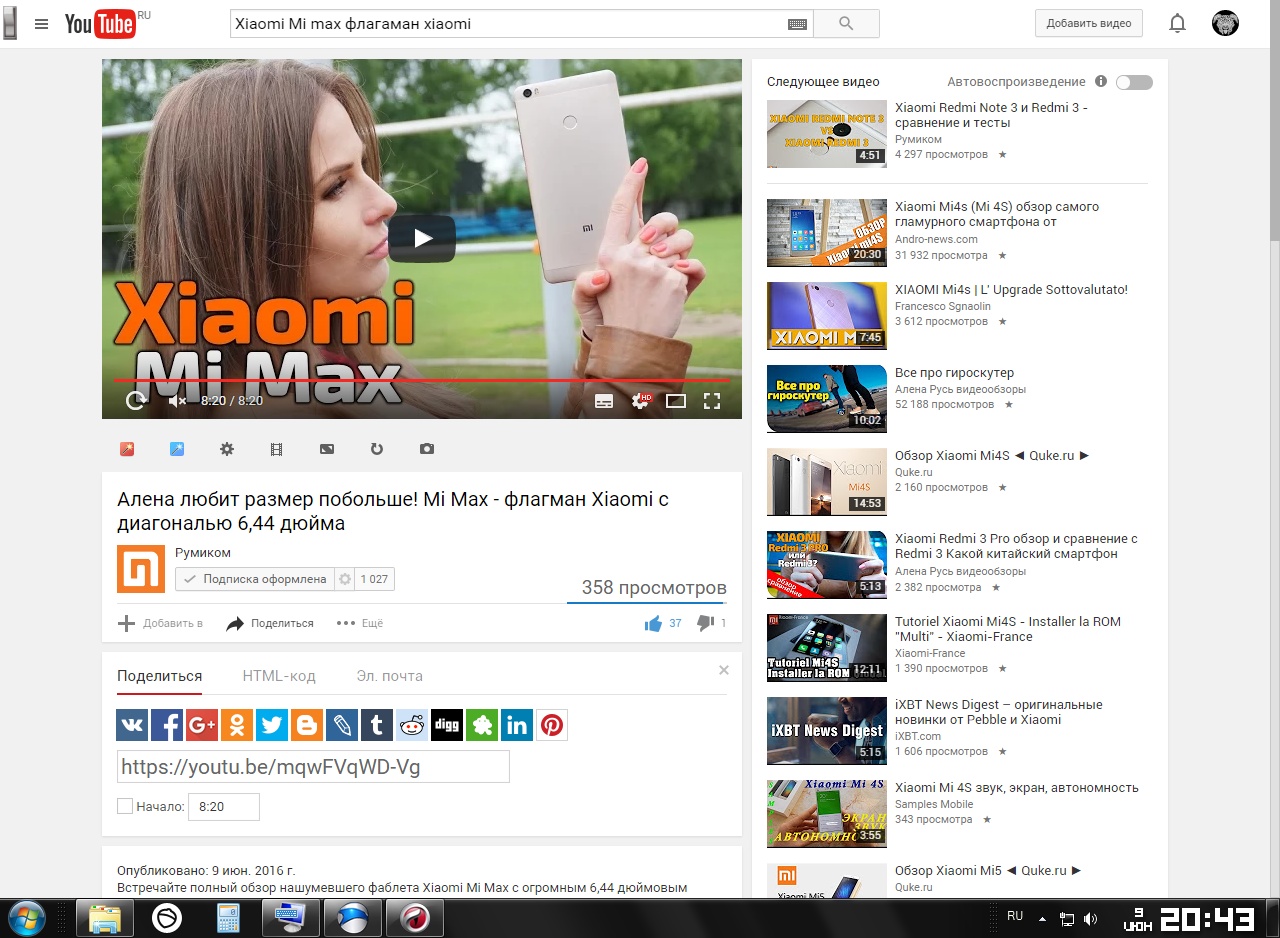Screen dimensions: 1280x938
Task: Click the Добавить видео upload button
Action: tap(1089, 24)
